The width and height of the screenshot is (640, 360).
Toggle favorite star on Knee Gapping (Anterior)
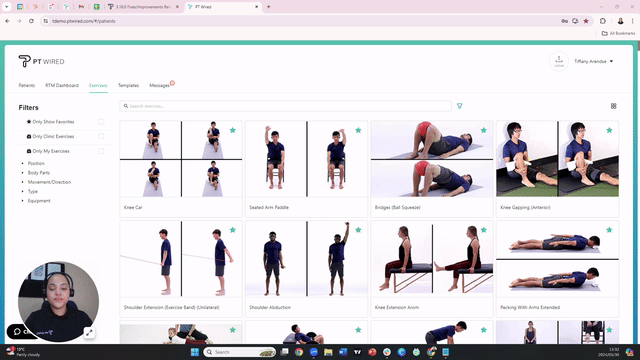click(609, 130)
